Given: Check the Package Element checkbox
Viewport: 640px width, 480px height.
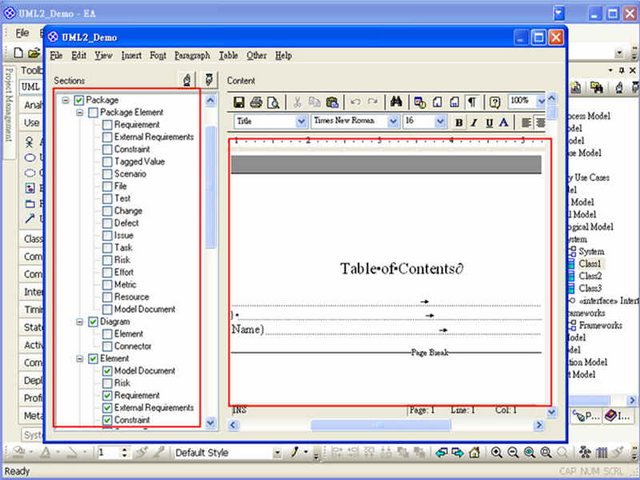Looking at the screenshot, I should (x=93, y=112).
